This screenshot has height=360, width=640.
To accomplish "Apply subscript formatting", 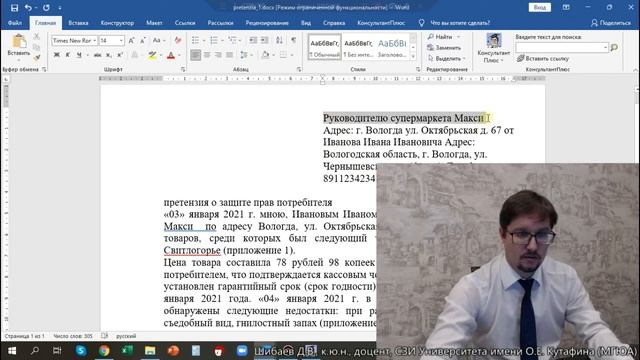I will tap(109, 55).
